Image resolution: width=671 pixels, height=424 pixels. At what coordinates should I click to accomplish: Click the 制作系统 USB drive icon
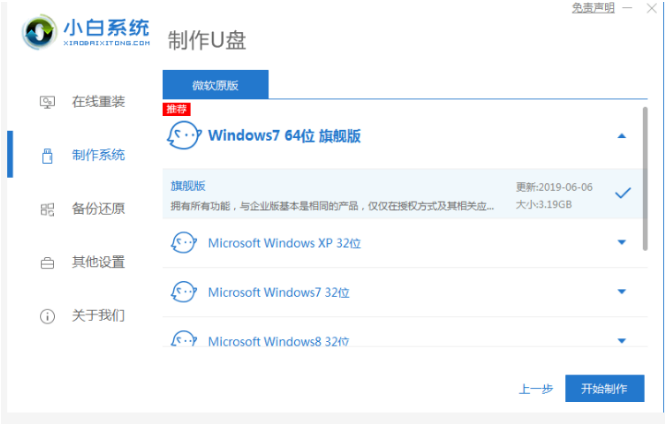pos(47,155)
